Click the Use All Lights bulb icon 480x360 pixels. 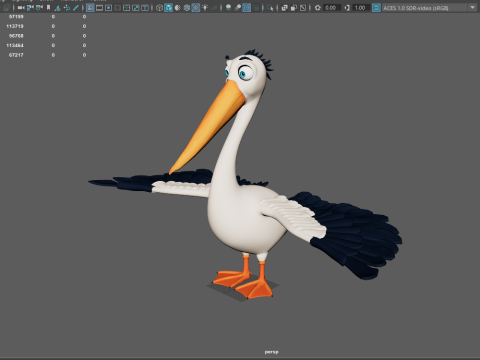(x=205, y=7)
